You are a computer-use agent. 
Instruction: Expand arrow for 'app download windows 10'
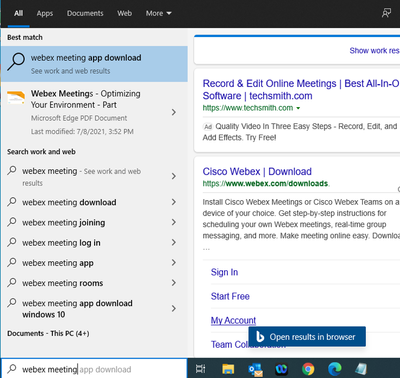tap(174, 309)
